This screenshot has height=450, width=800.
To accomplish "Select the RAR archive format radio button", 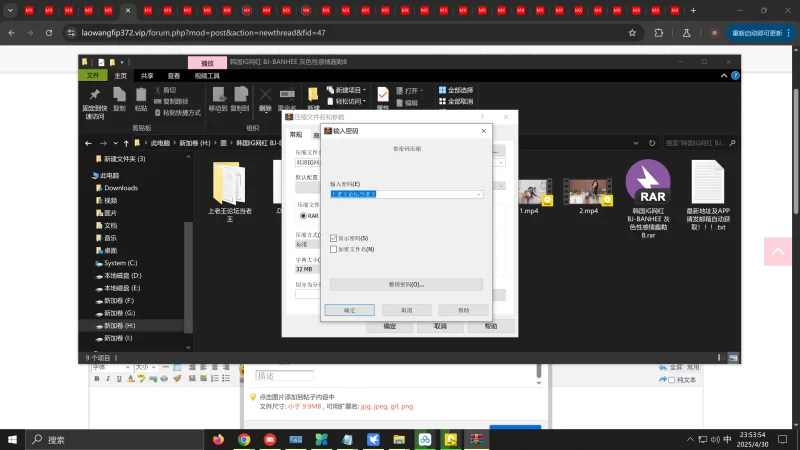I will (x=304, y=216).
